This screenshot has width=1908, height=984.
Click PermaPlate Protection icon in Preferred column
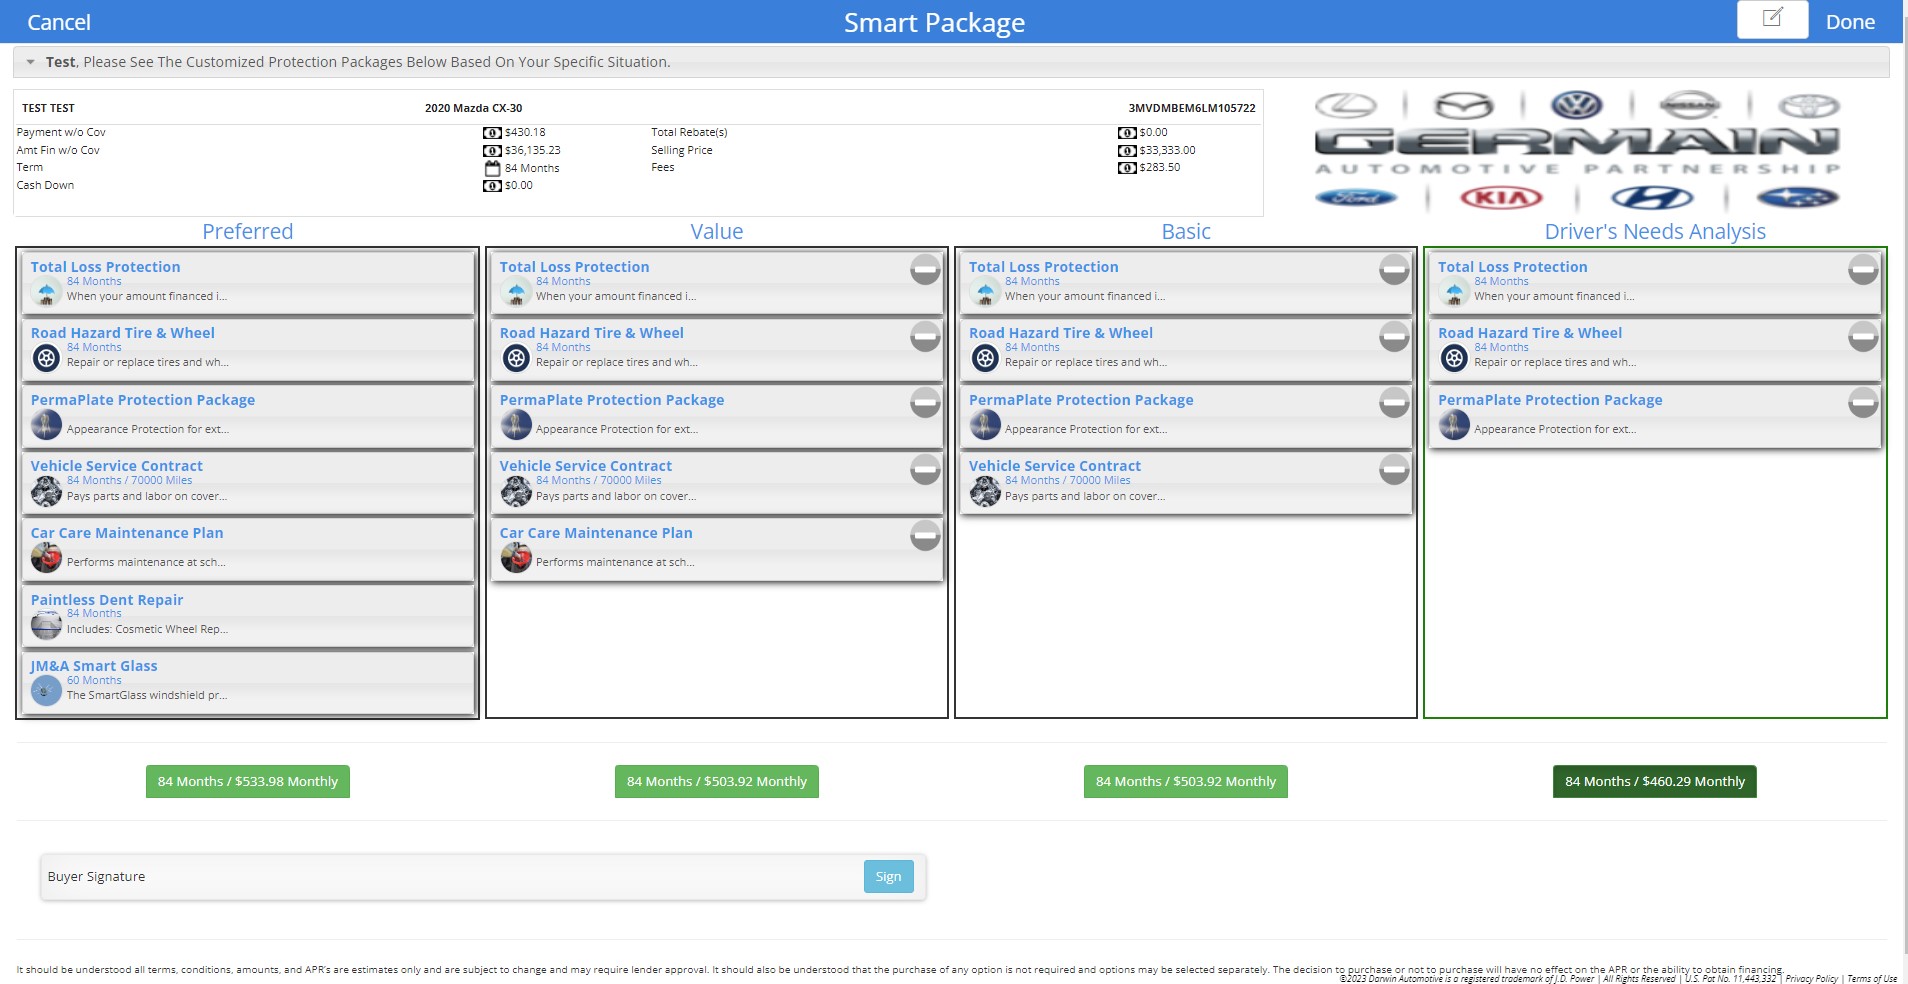click(x=46, y=425)
